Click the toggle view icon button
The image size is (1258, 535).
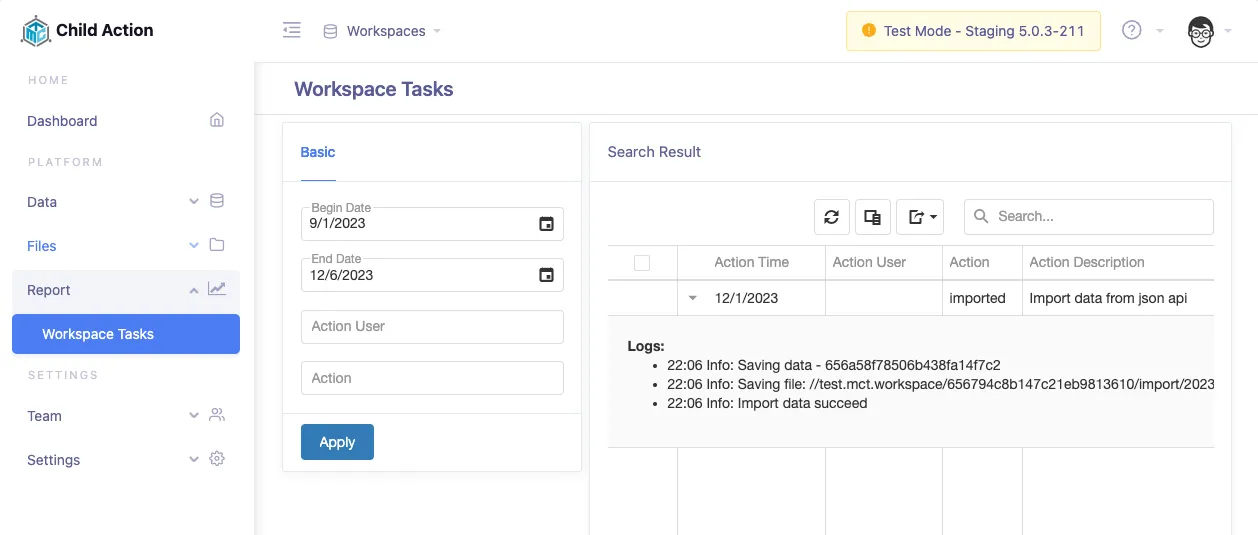point(873,216)
